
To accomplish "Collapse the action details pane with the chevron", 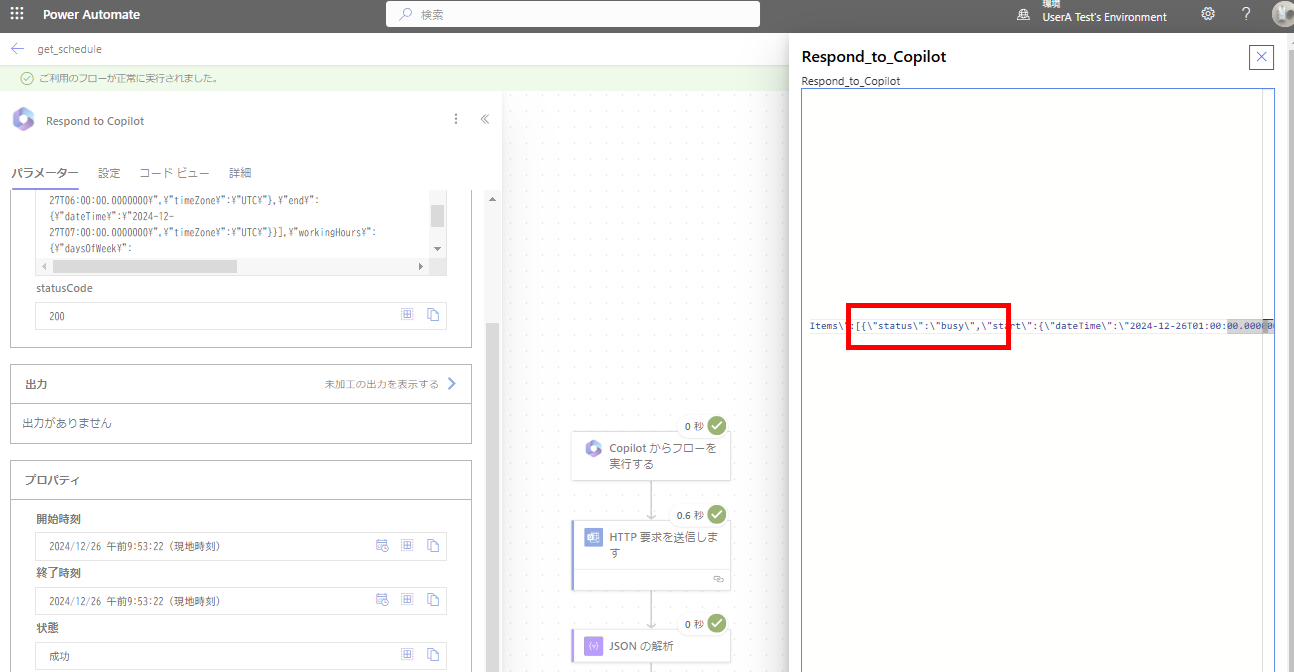I will [x=485, y=118].
